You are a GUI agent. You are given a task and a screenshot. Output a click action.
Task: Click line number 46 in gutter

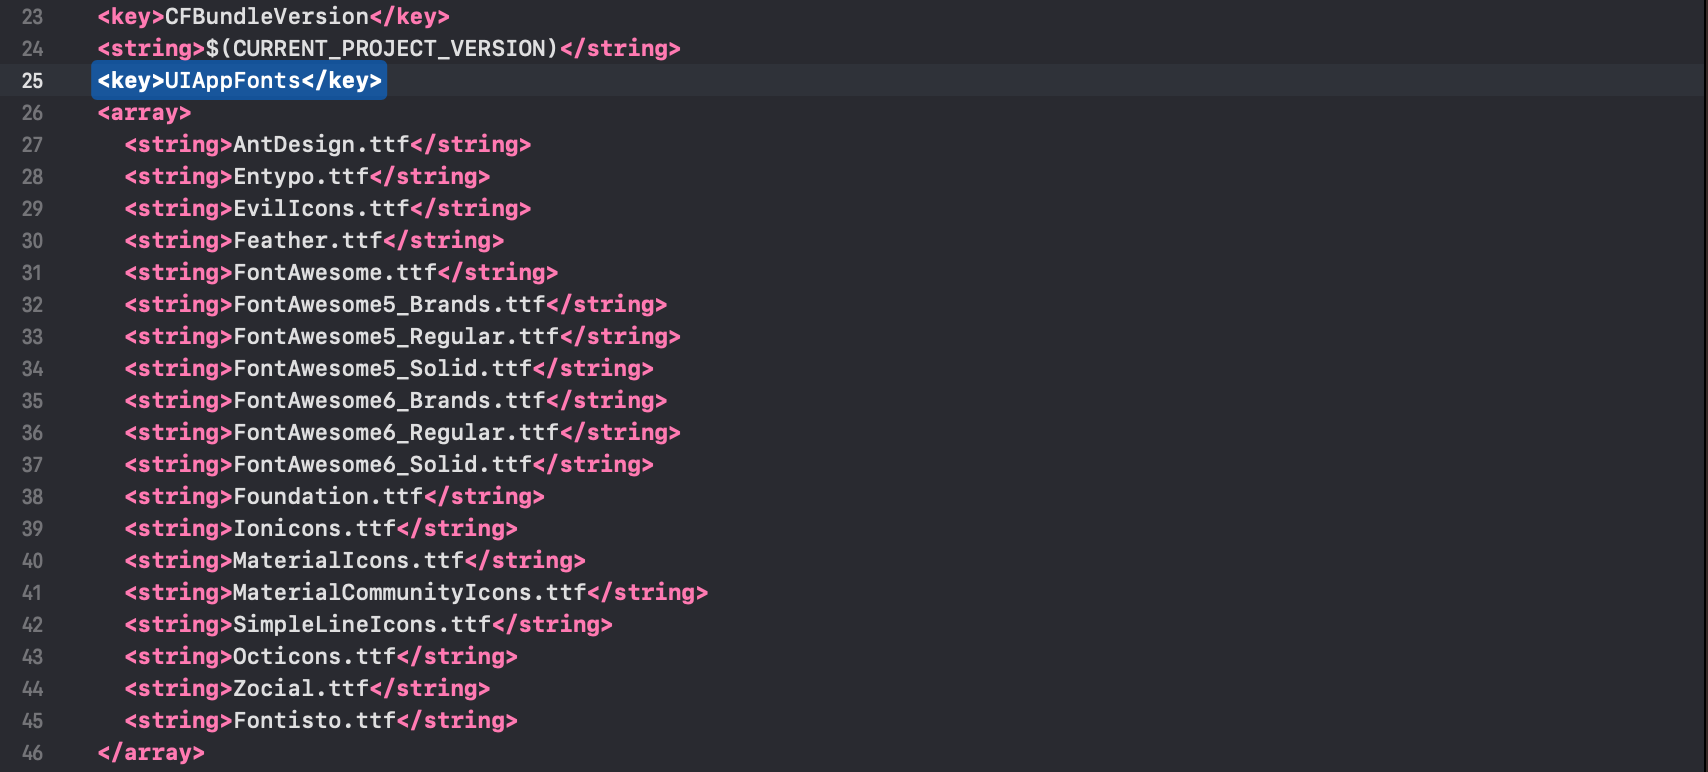(33, 753)
